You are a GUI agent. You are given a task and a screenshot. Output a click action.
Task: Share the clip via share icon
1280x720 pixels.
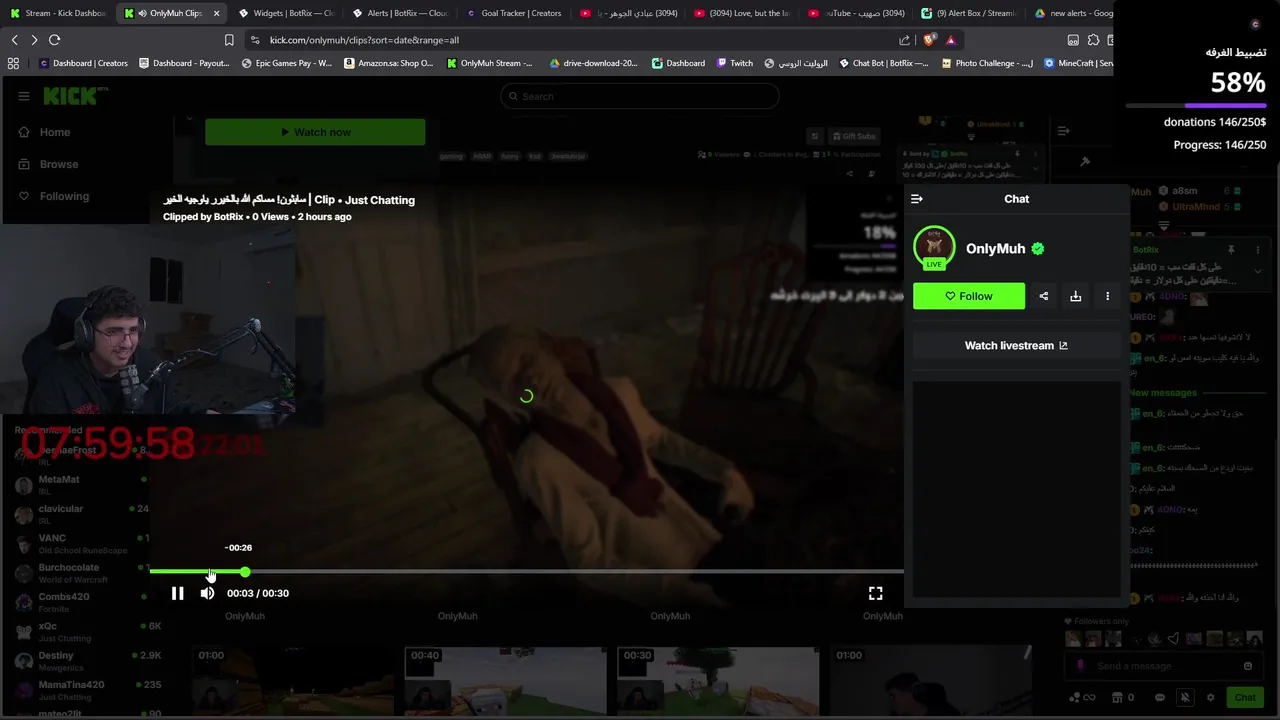pyautogui.click(x=1044, y=296)
